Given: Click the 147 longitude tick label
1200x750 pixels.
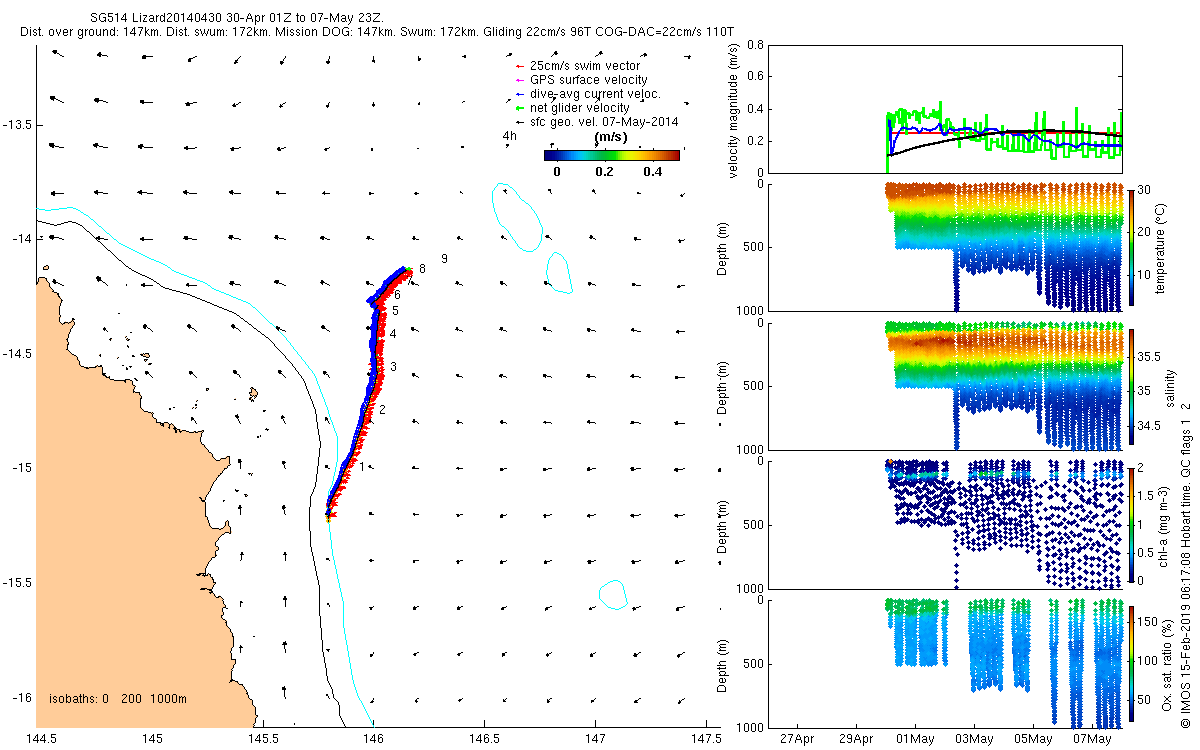Looking at the screenshot, I should (595, 739).
